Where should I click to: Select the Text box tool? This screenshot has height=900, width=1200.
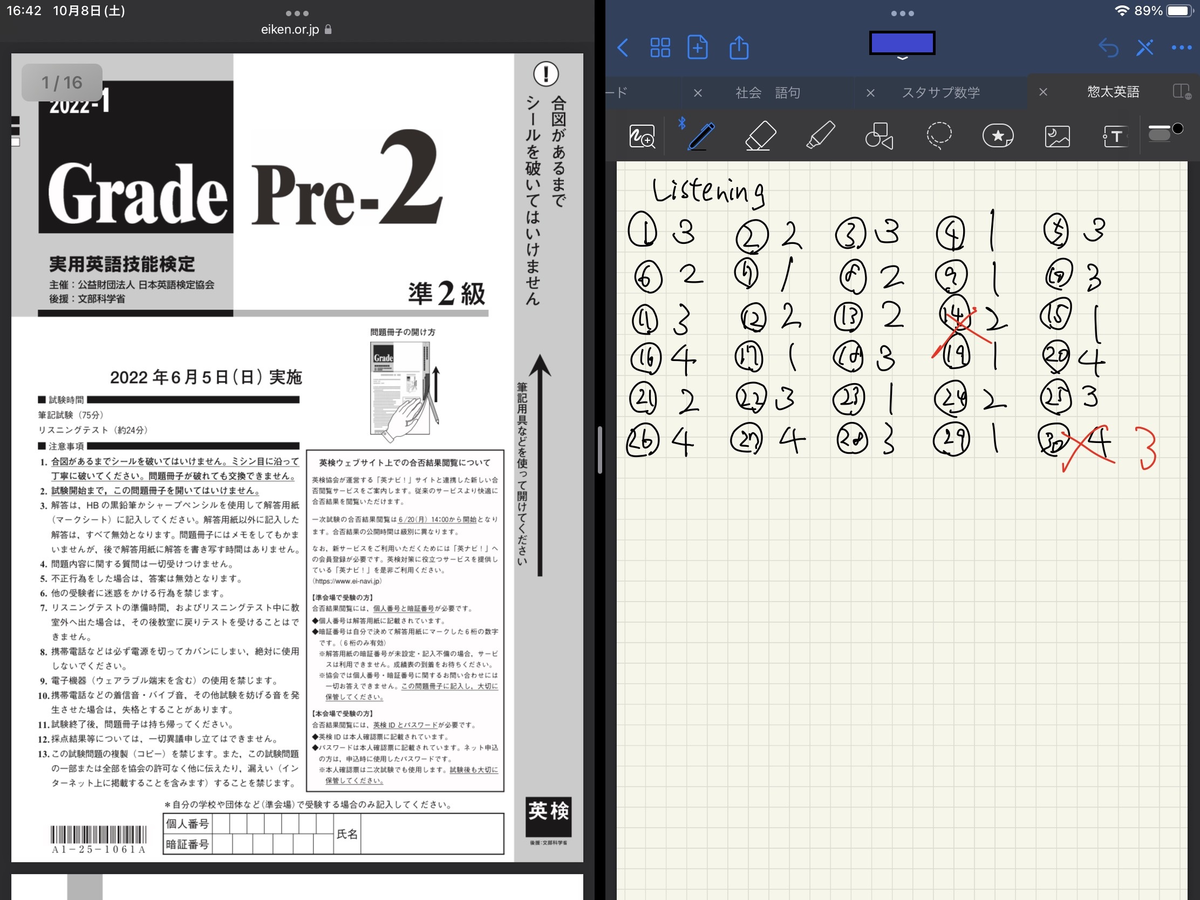(1114, 136)
